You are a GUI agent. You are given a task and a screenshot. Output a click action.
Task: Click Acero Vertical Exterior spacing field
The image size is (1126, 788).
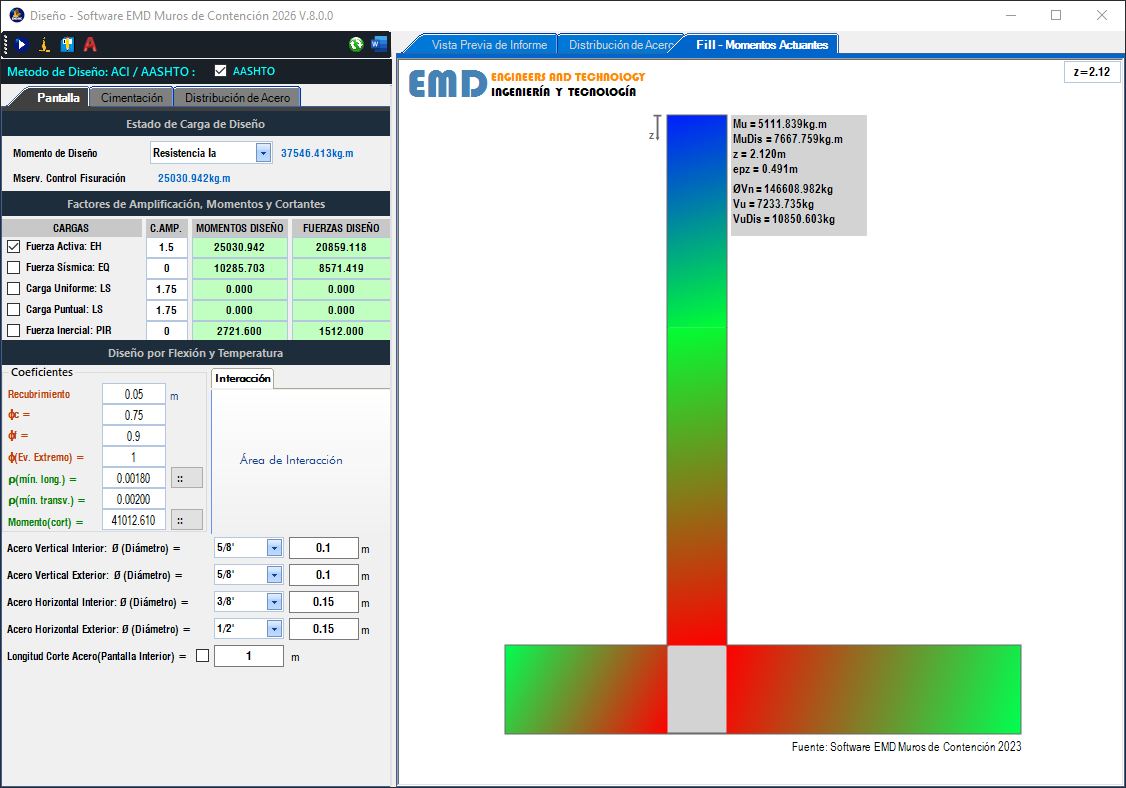click(x=323, y=575)
